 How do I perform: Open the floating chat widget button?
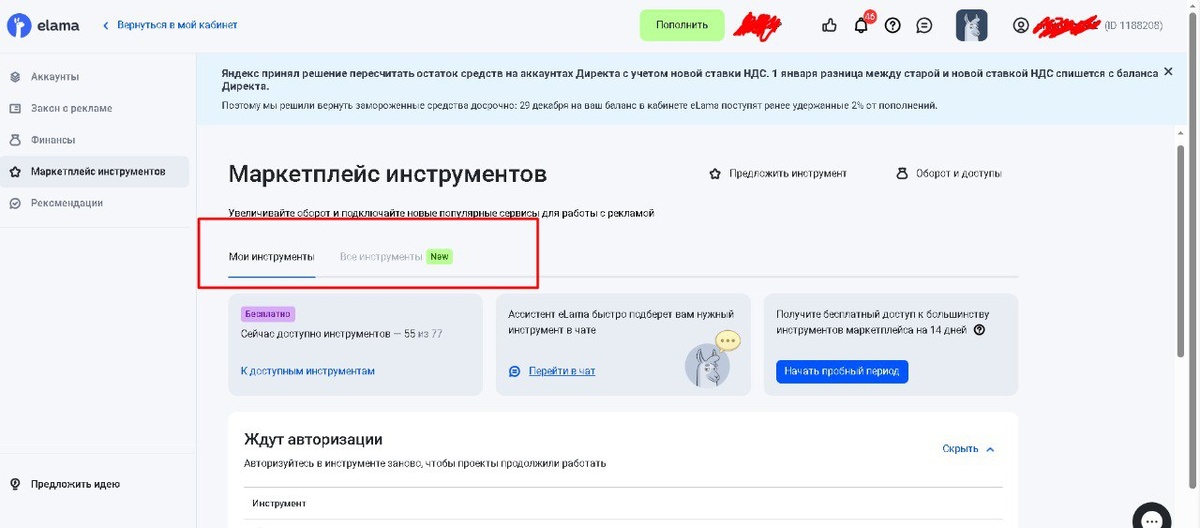[1153, 516]
